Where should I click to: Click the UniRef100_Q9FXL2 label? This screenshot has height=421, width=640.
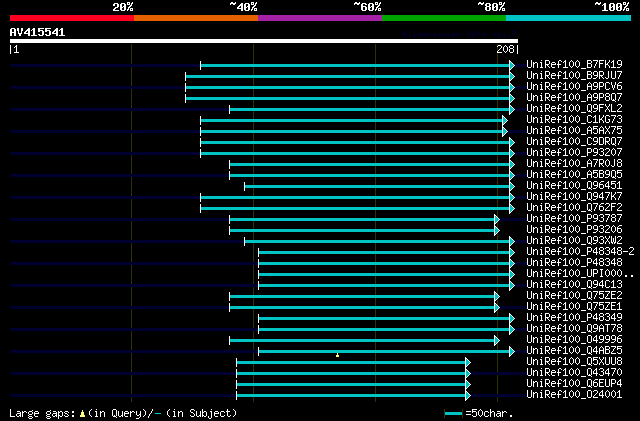574,109
